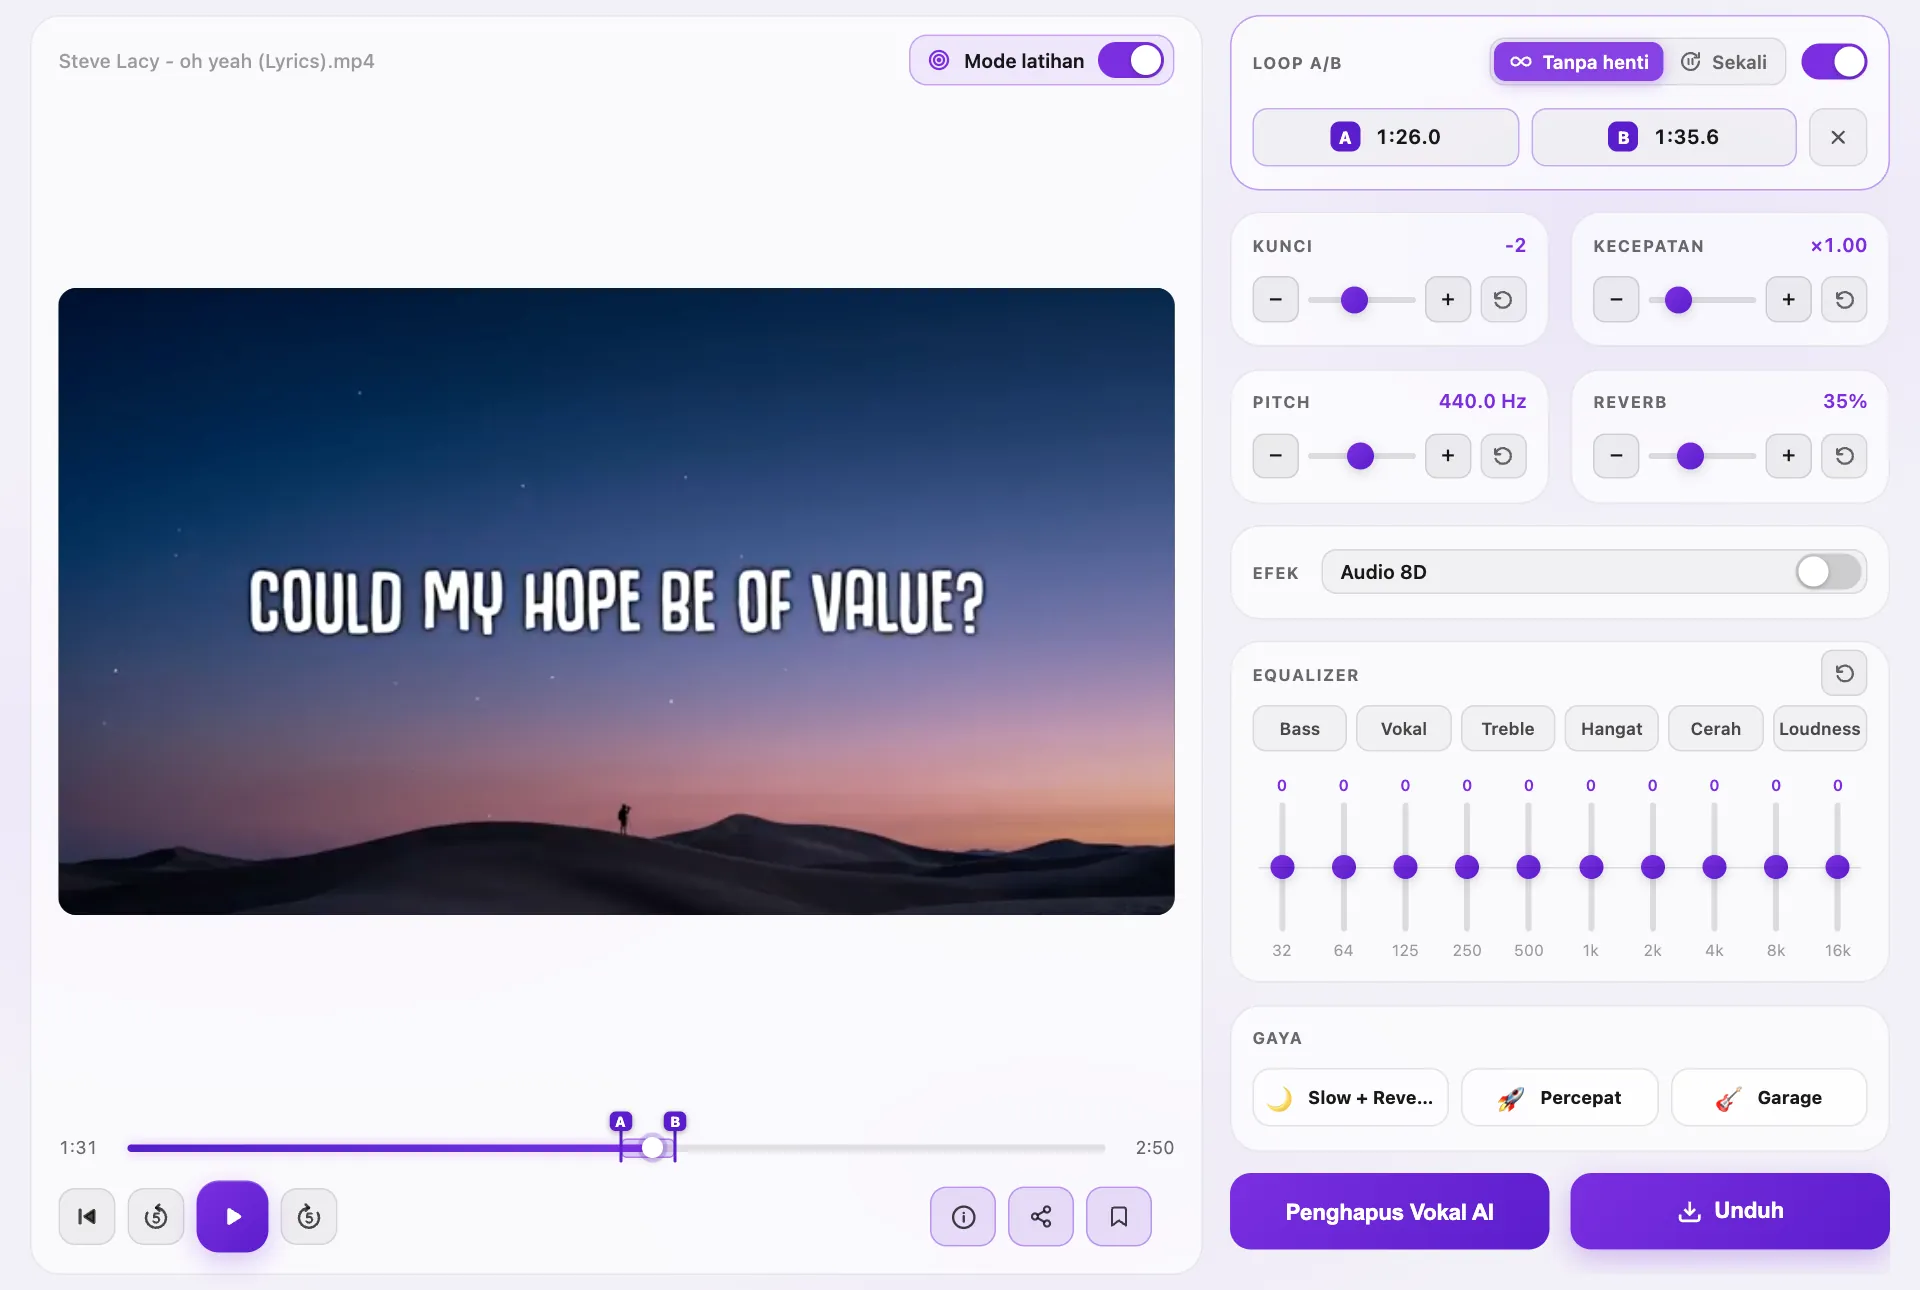Screen dimensions: 1920x1290
Task: Apply the Loudness equalizer preset
Action: click(x=1820, y=728)
